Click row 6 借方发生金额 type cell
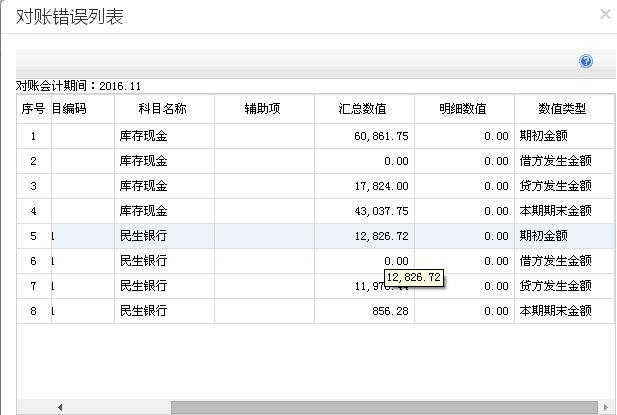 (564, 261)
